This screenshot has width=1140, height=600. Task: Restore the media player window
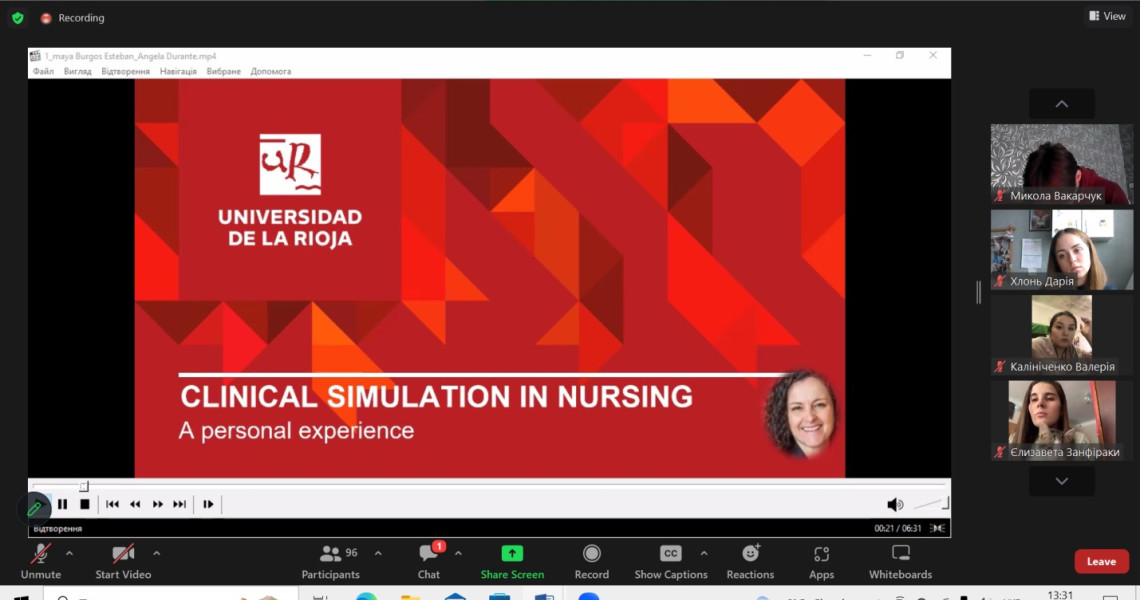click(x=900, y=55)
